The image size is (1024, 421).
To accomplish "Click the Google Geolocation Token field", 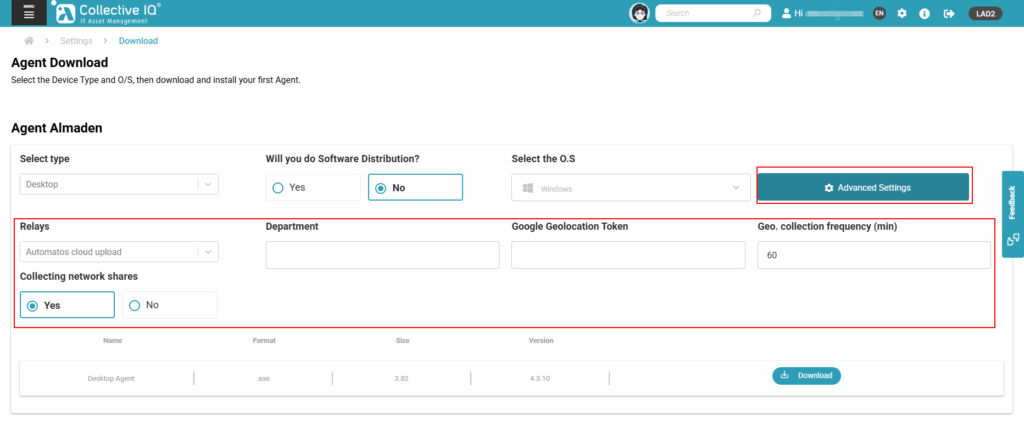I will tap(628, 255).
